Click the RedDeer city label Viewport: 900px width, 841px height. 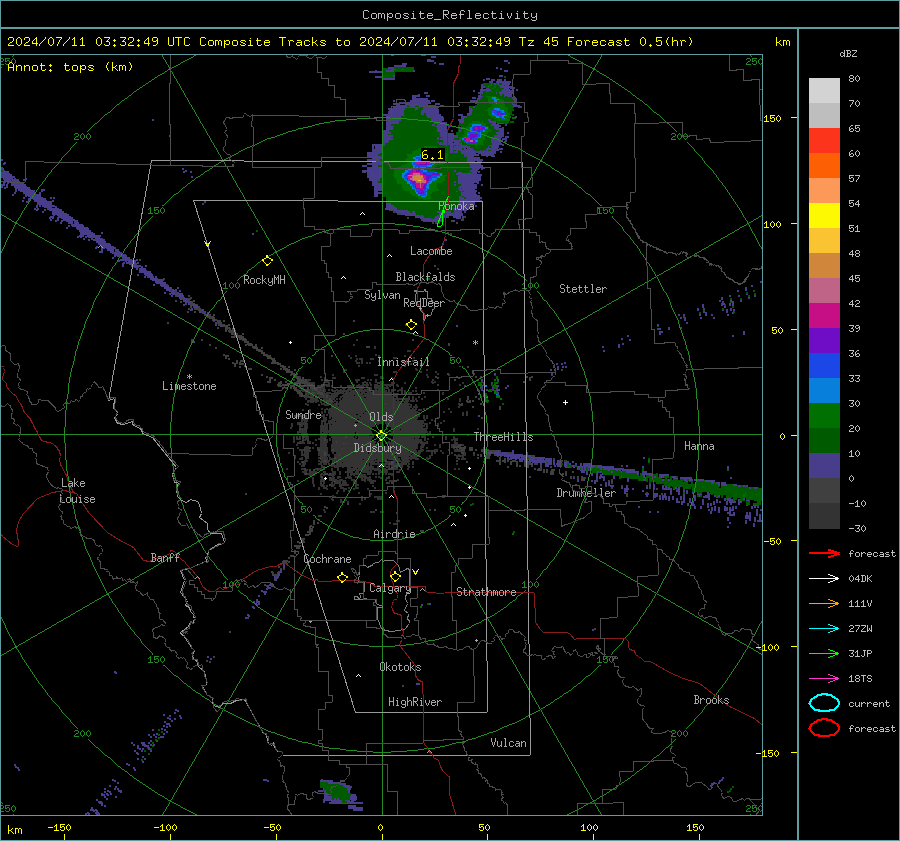click(x=424, y=303)
